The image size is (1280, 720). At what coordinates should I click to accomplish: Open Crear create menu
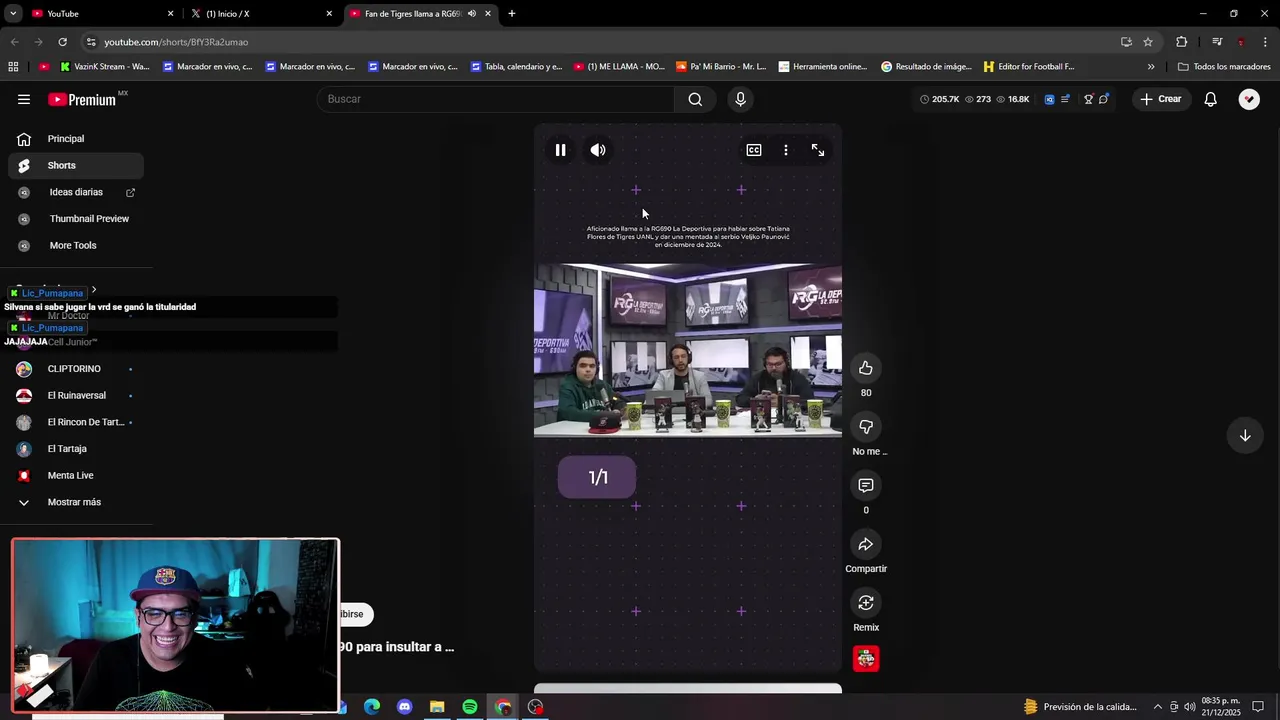(x=1161, y=99)
